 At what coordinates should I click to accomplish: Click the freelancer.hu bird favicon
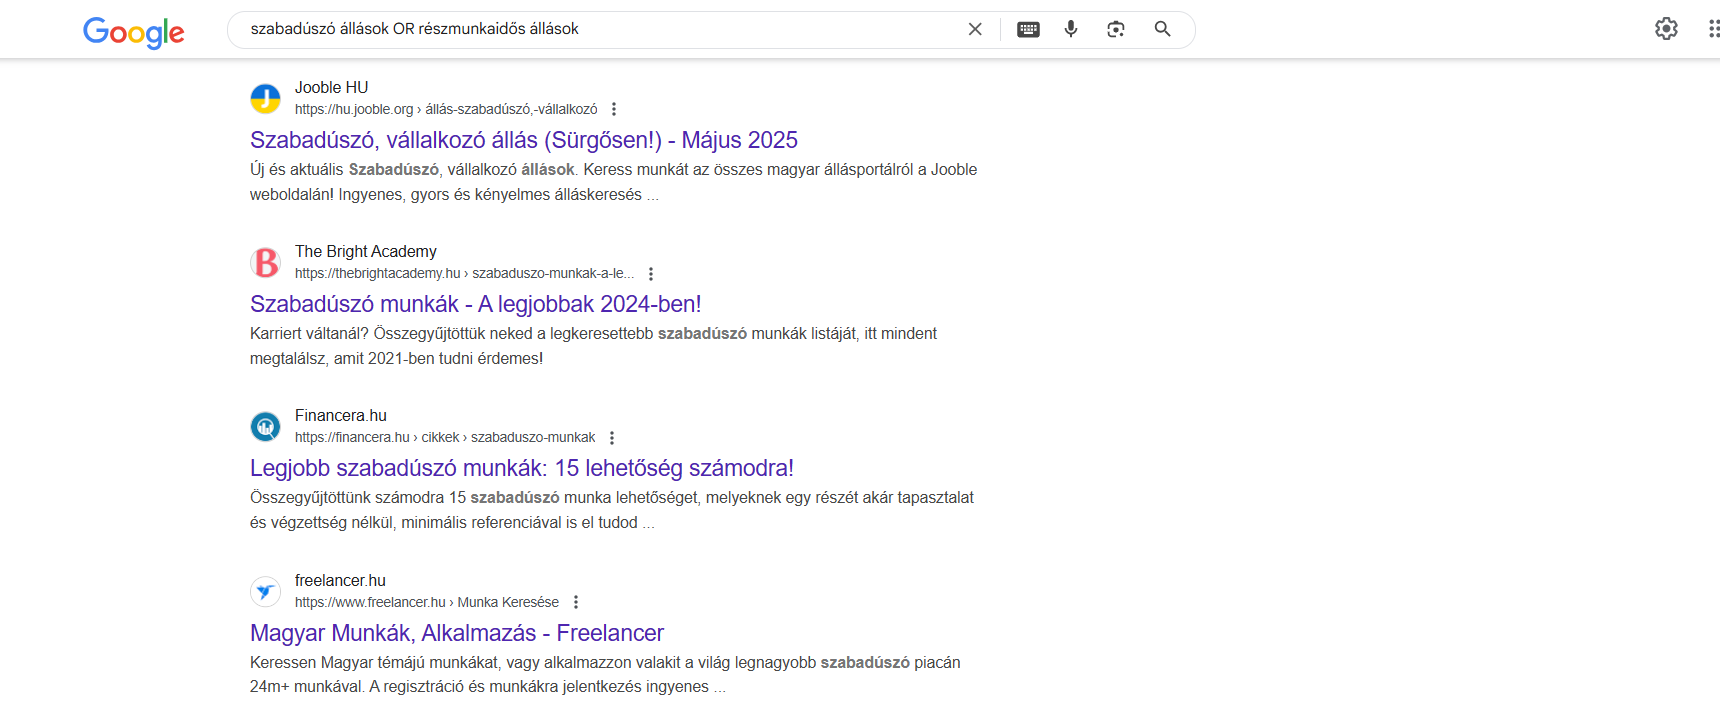point(265,592)
